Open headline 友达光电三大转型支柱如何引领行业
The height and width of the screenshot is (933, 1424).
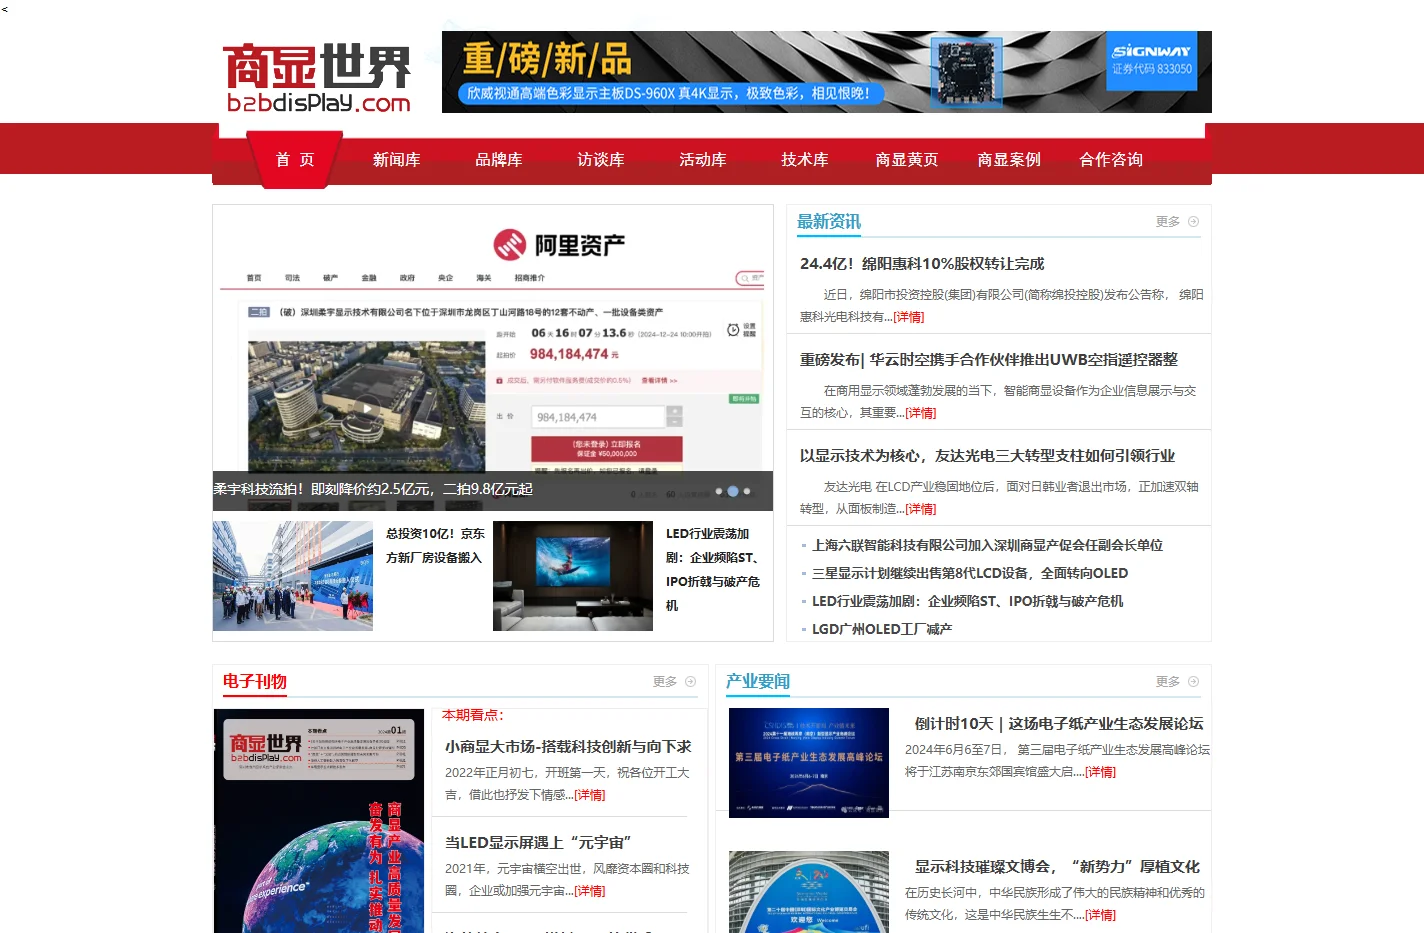(x=987, y=456)
